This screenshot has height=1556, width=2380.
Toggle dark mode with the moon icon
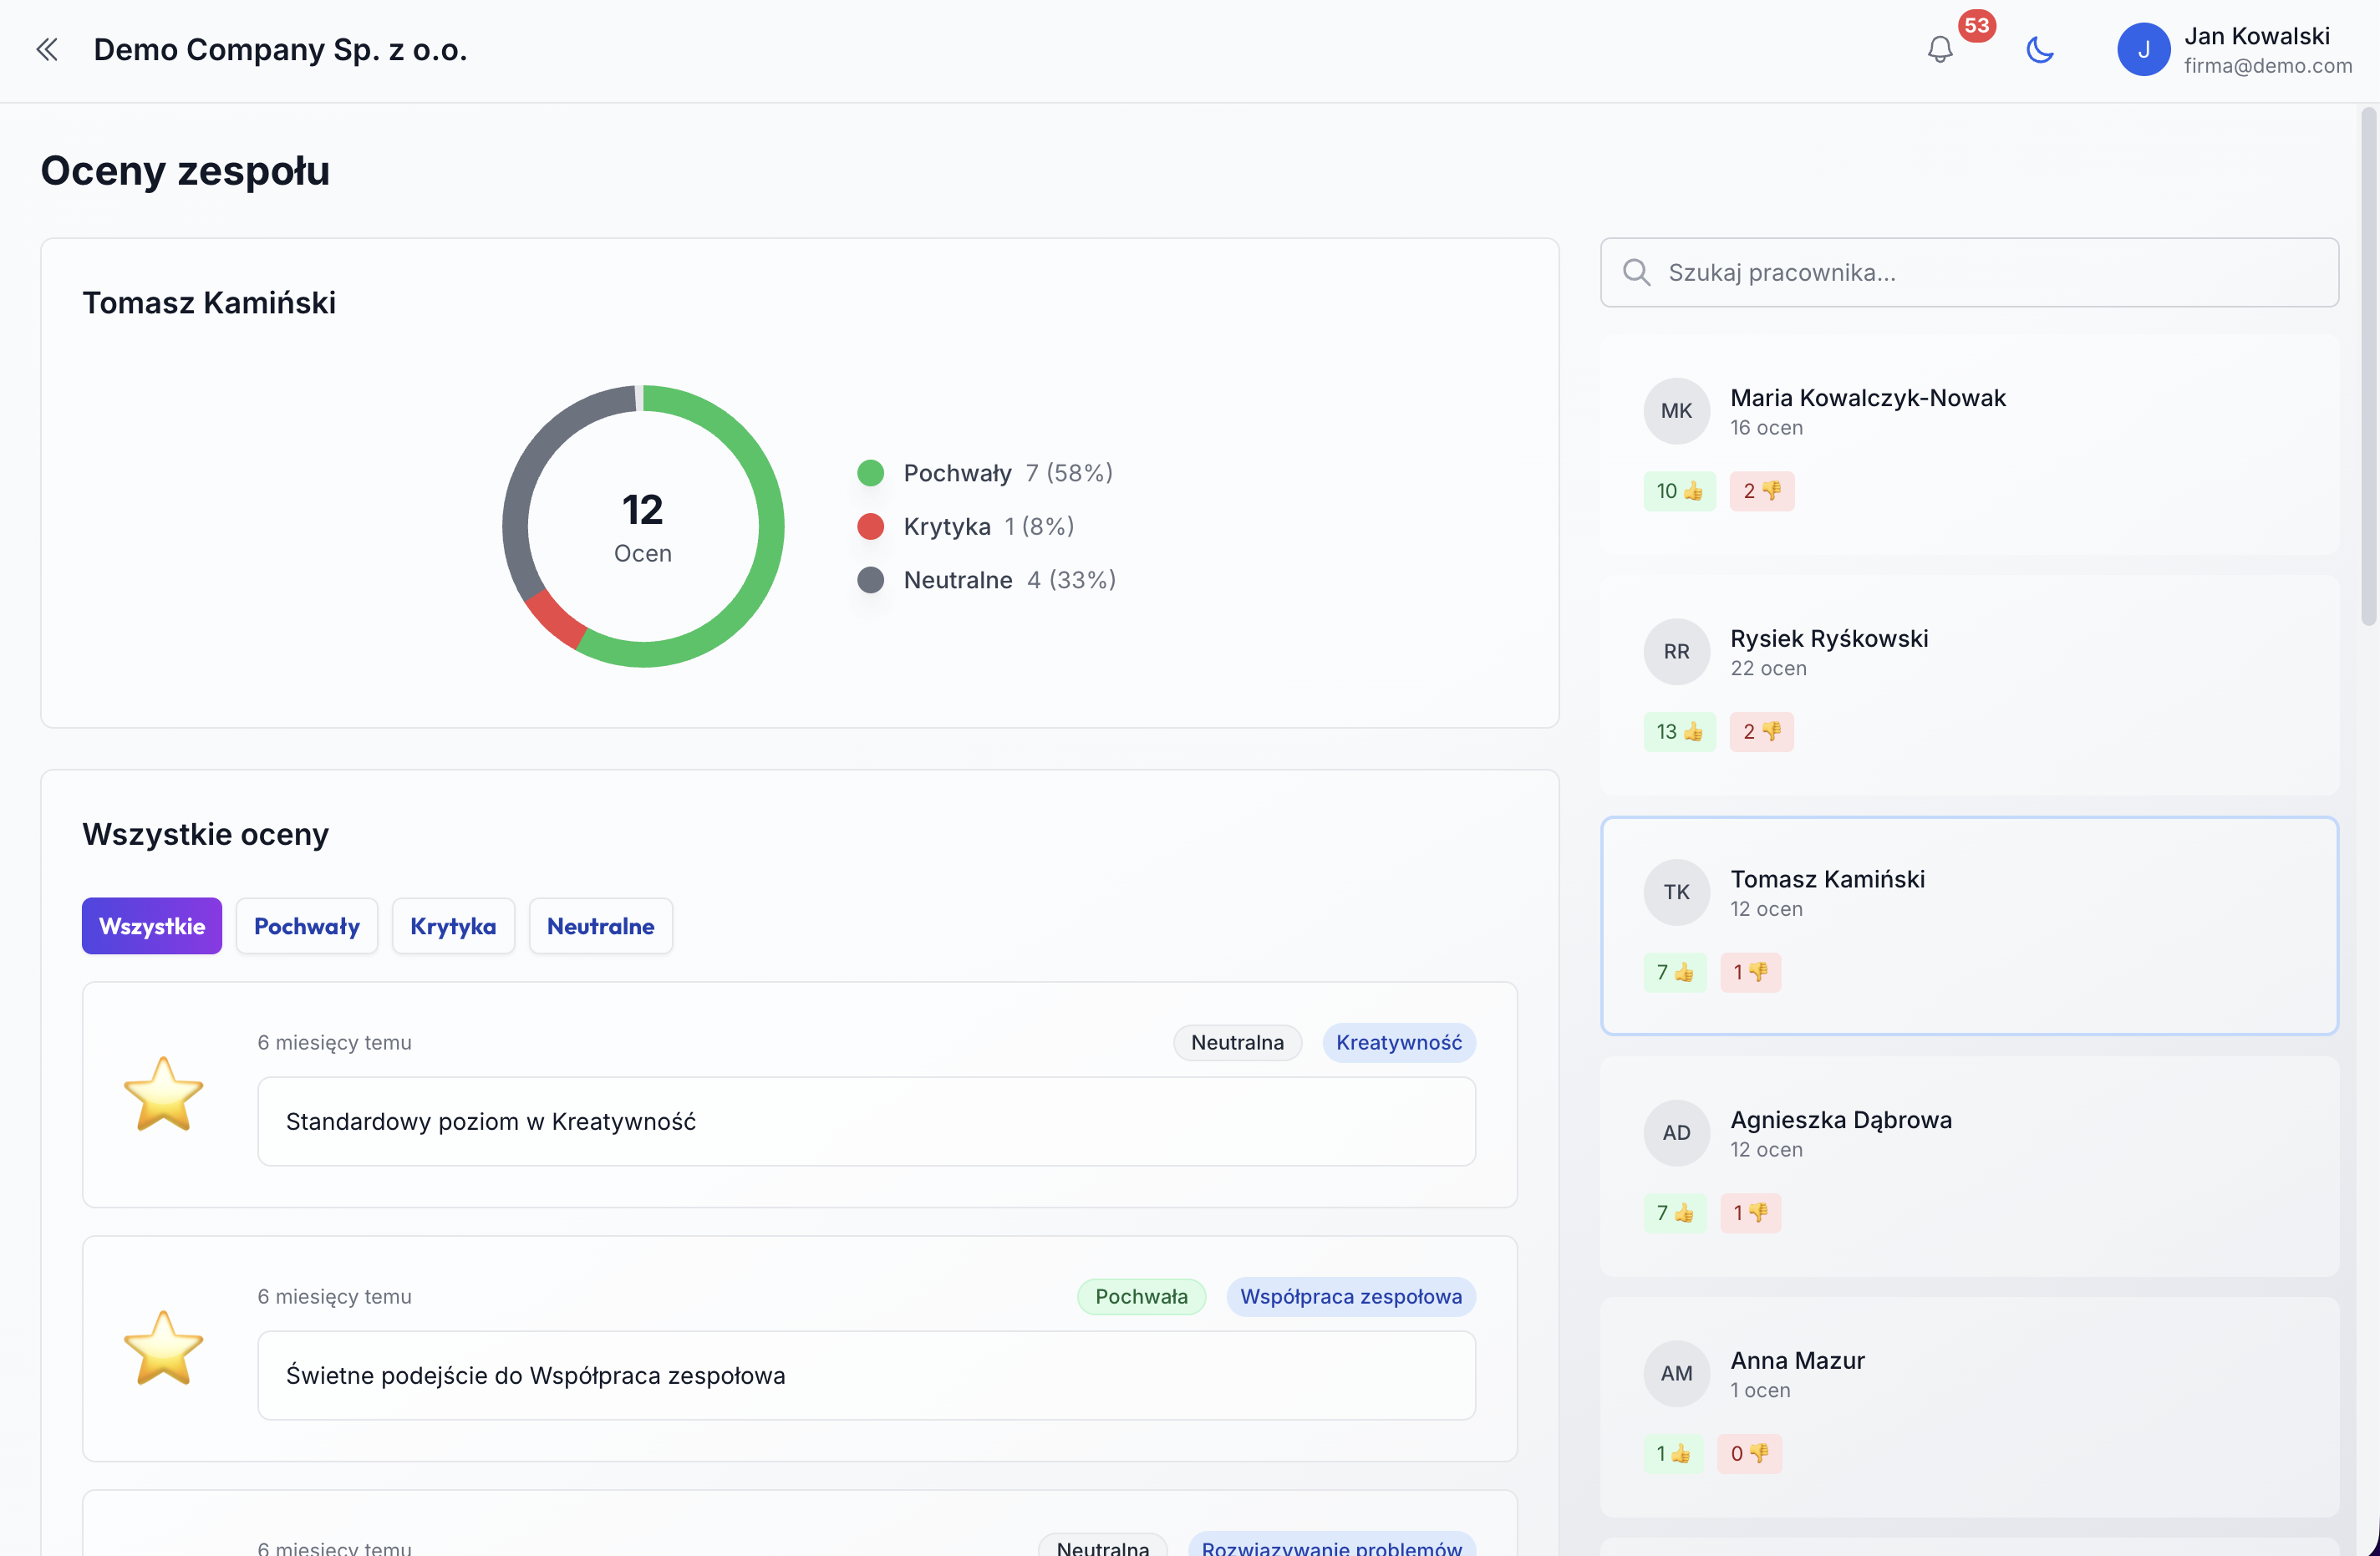tap(2040, 49)
